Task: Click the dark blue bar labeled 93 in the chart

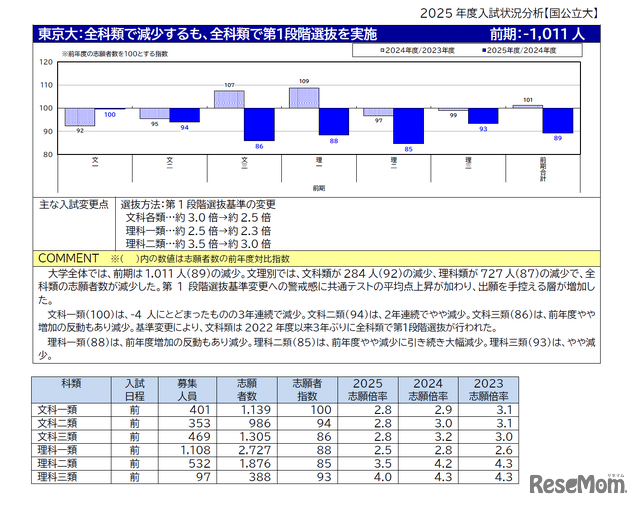Action: click(483, 116)
